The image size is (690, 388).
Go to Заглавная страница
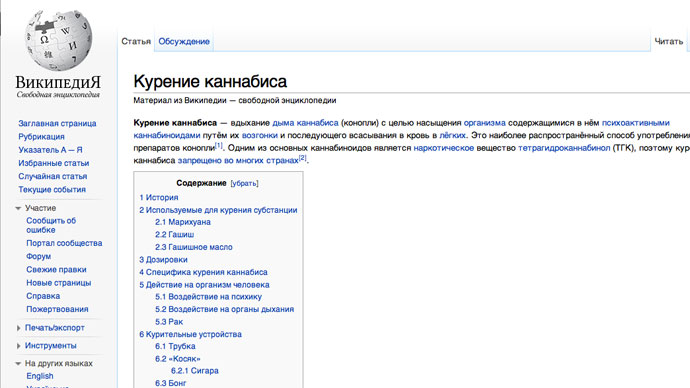57,124
